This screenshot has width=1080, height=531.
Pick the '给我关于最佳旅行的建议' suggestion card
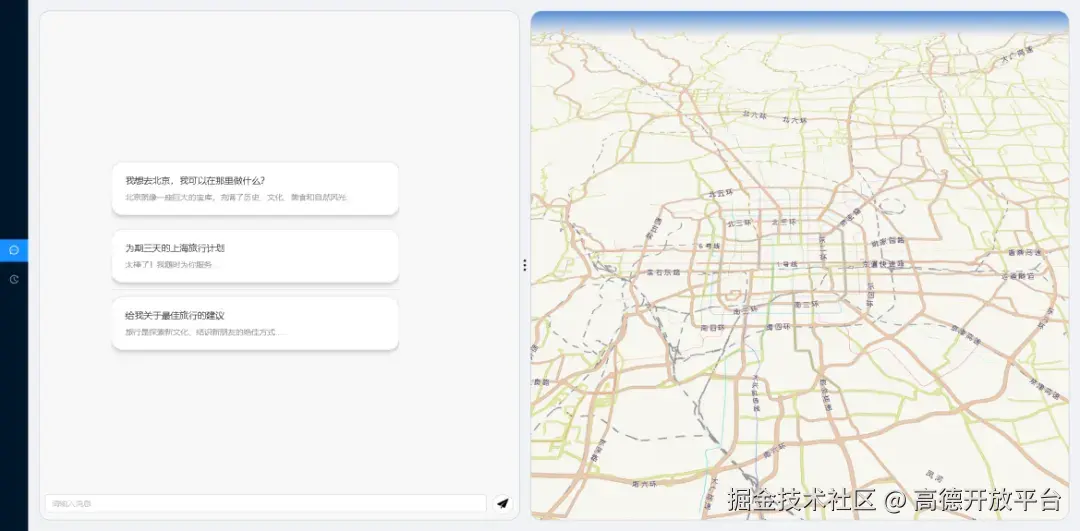pos(255,324)
